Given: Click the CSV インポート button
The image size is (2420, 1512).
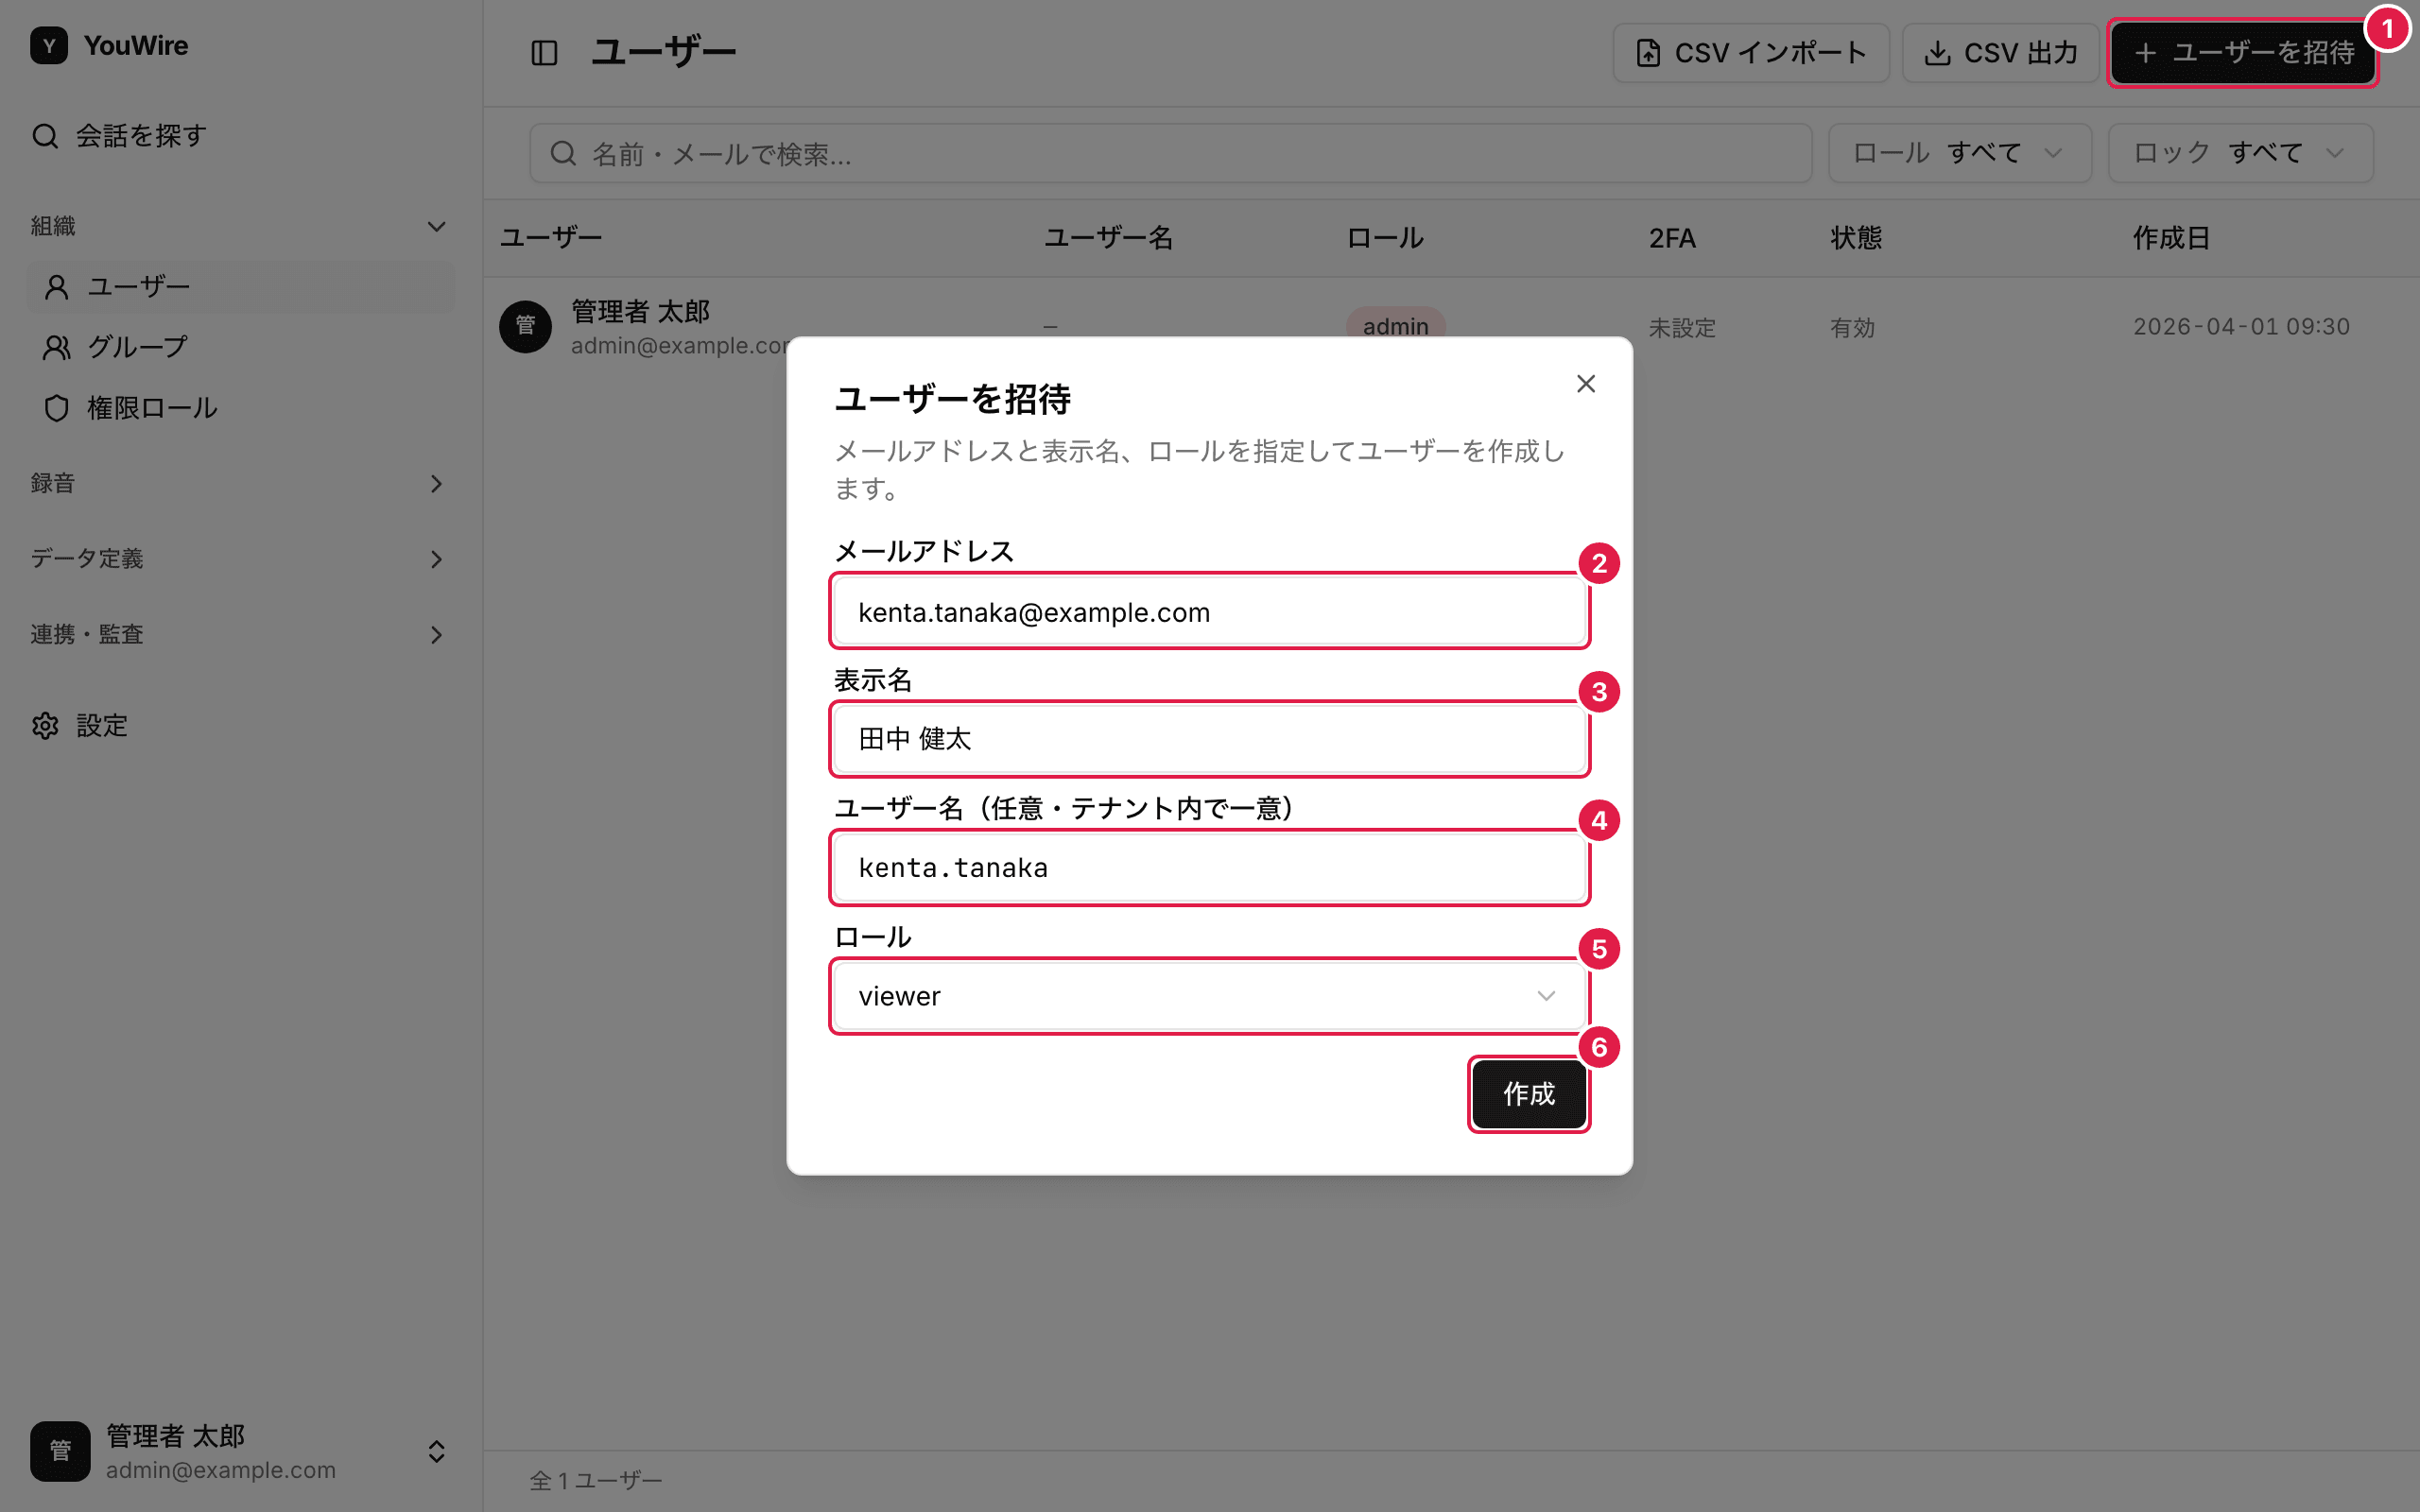Looking at the screenshot, I should [x=1751, y=52].
